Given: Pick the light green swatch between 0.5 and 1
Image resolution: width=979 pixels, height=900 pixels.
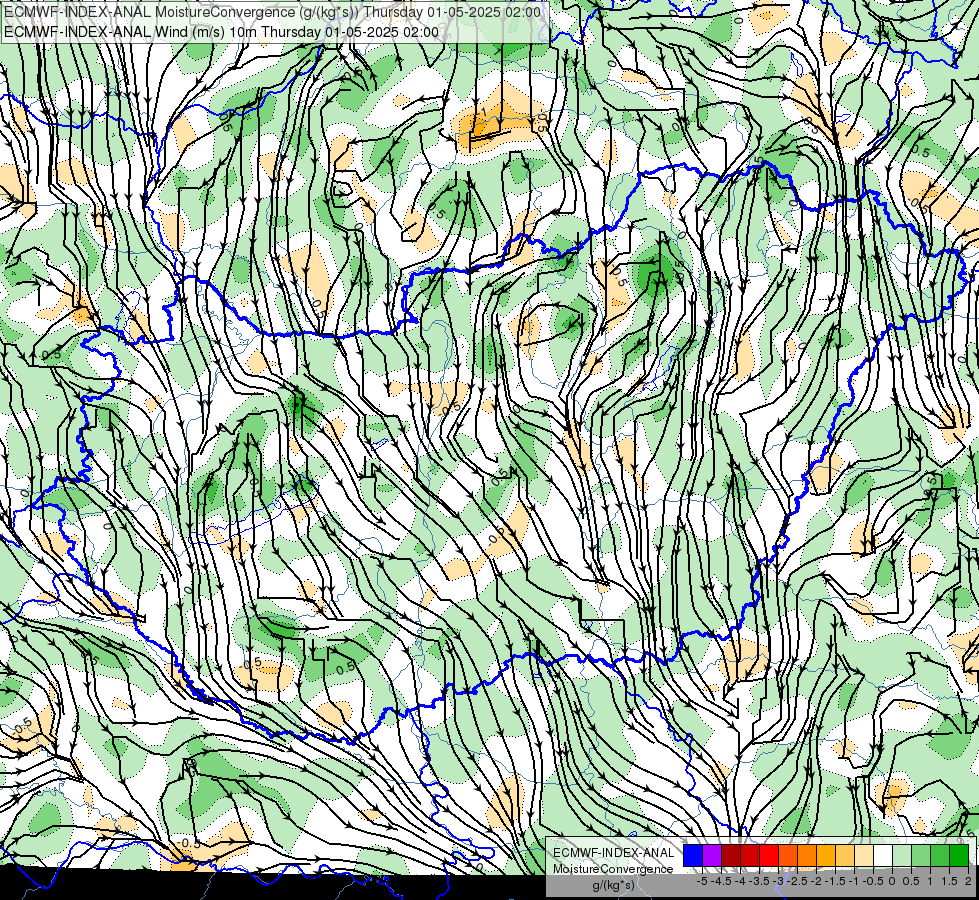Looking at the screenshot, I should point(920,856).
